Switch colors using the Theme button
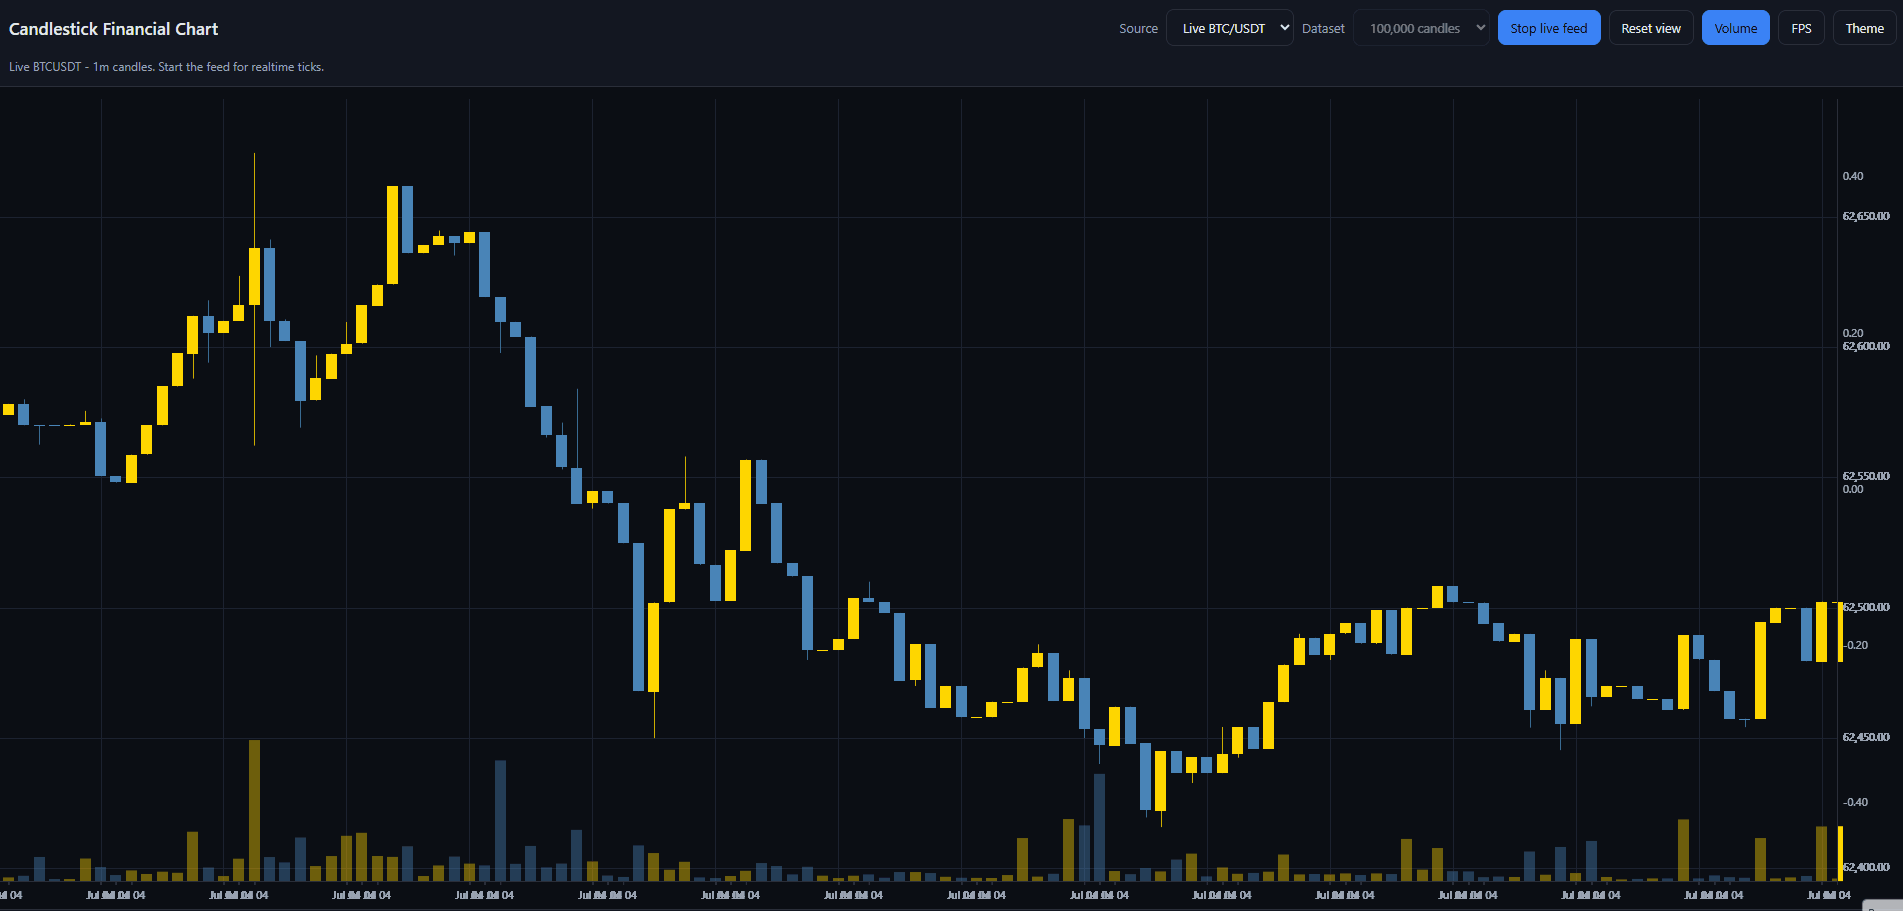The height and width of the screenshot is (911, 1903). click(1865, 28)
